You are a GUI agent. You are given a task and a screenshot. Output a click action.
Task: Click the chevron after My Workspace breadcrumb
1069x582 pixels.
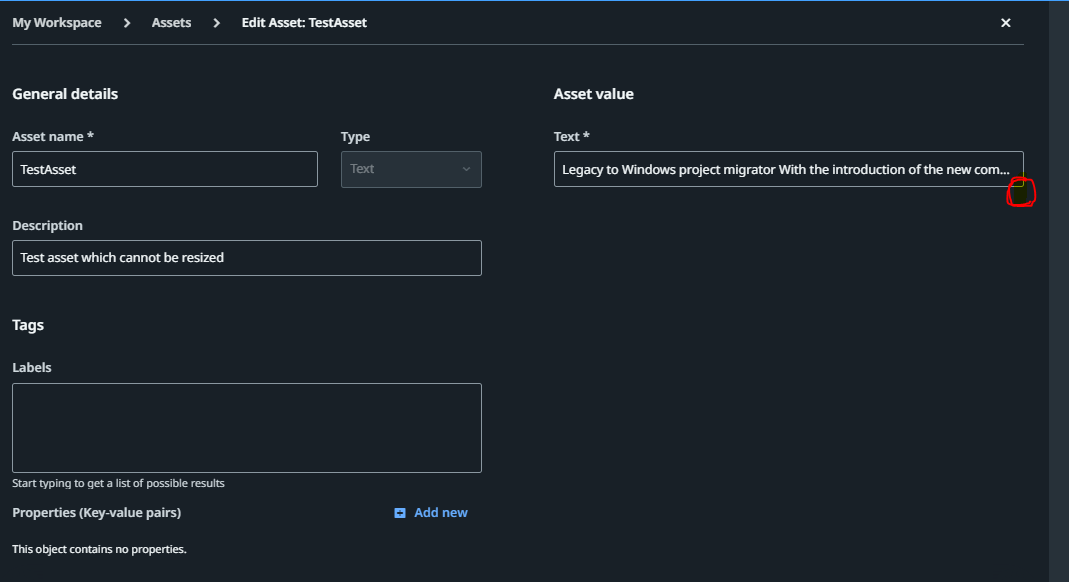coord(127,23)
